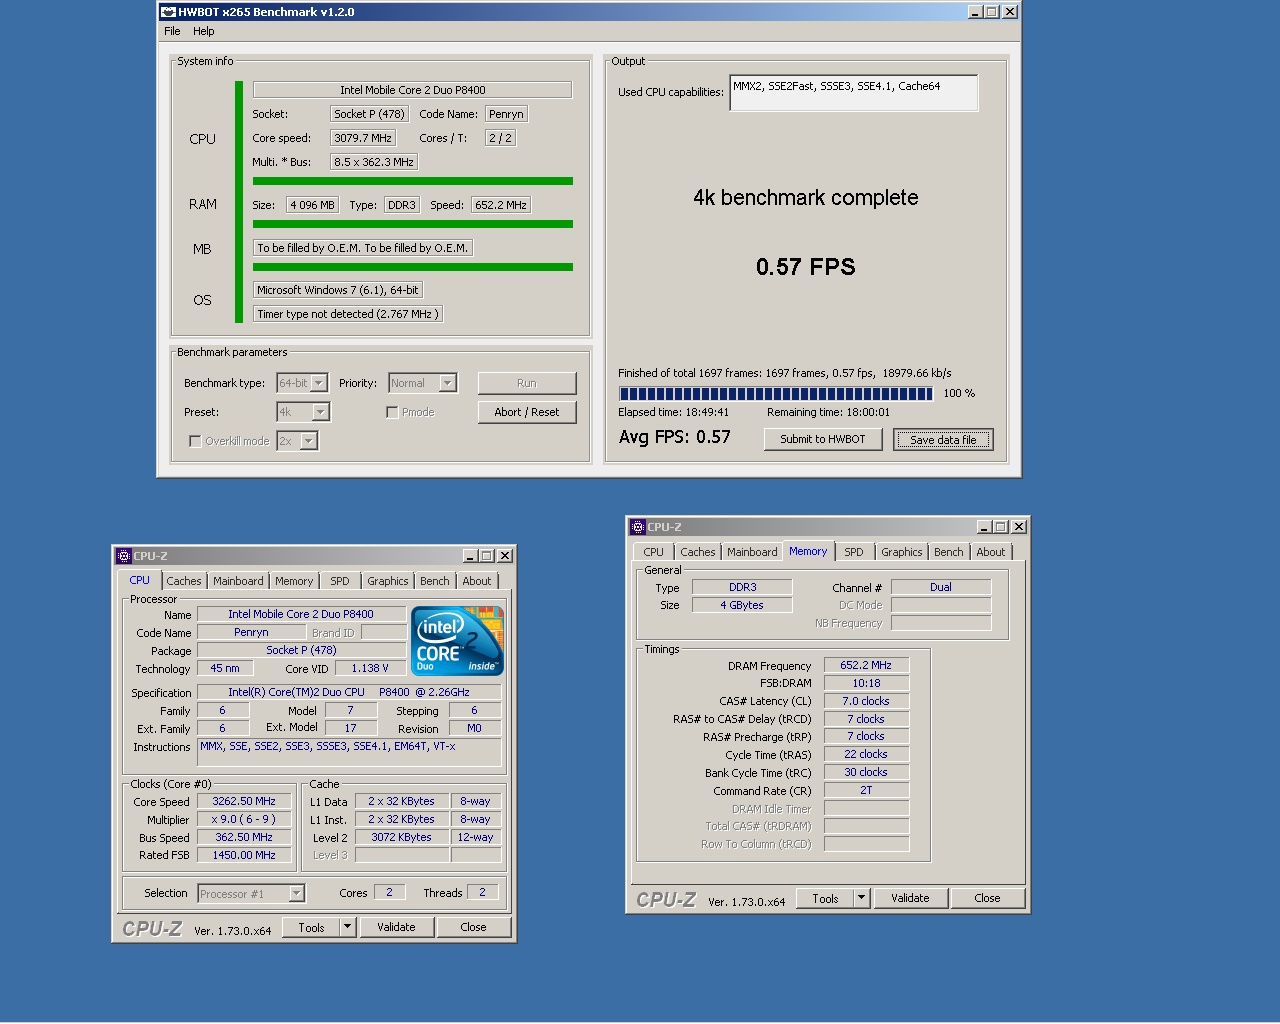Click the benchmark progress bar at 100%

[x=776, y=394]
